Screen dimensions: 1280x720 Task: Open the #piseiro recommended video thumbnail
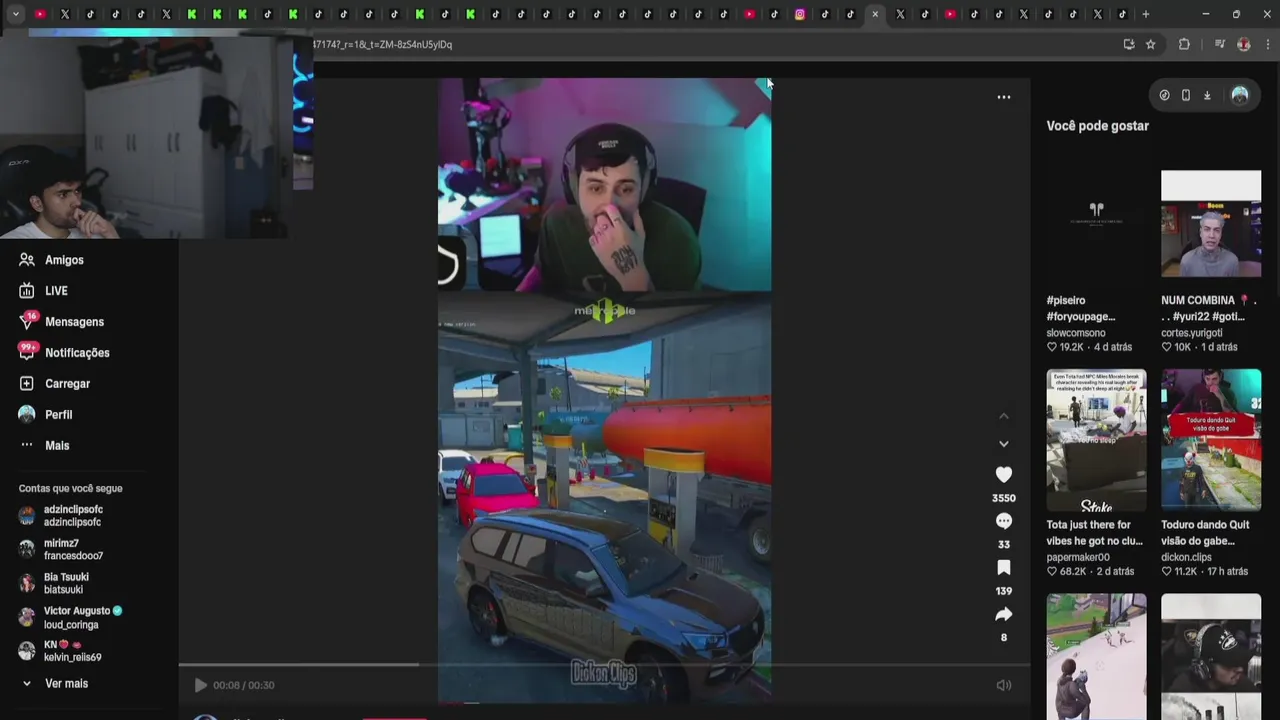1096,224
